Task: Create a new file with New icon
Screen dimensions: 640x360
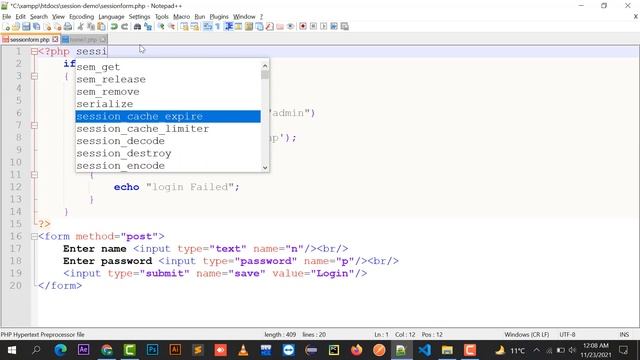Action: point(7,27)
